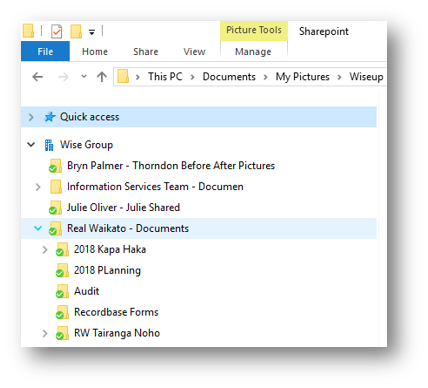Click synced folder icon for Audit
This screenshot has width=428, height=388.
62,292
